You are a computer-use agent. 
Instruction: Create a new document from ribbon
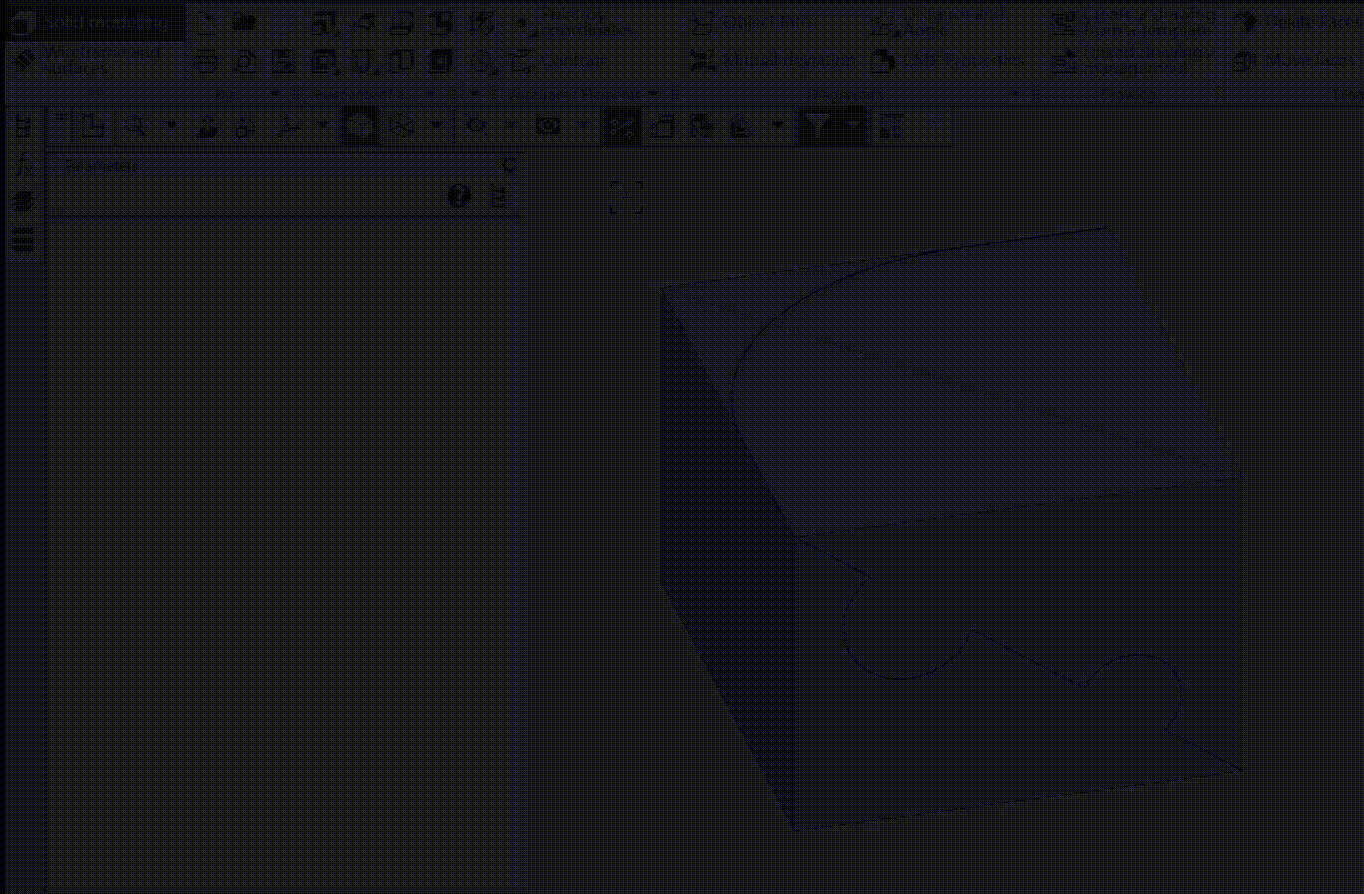click(x=205, y=22)
